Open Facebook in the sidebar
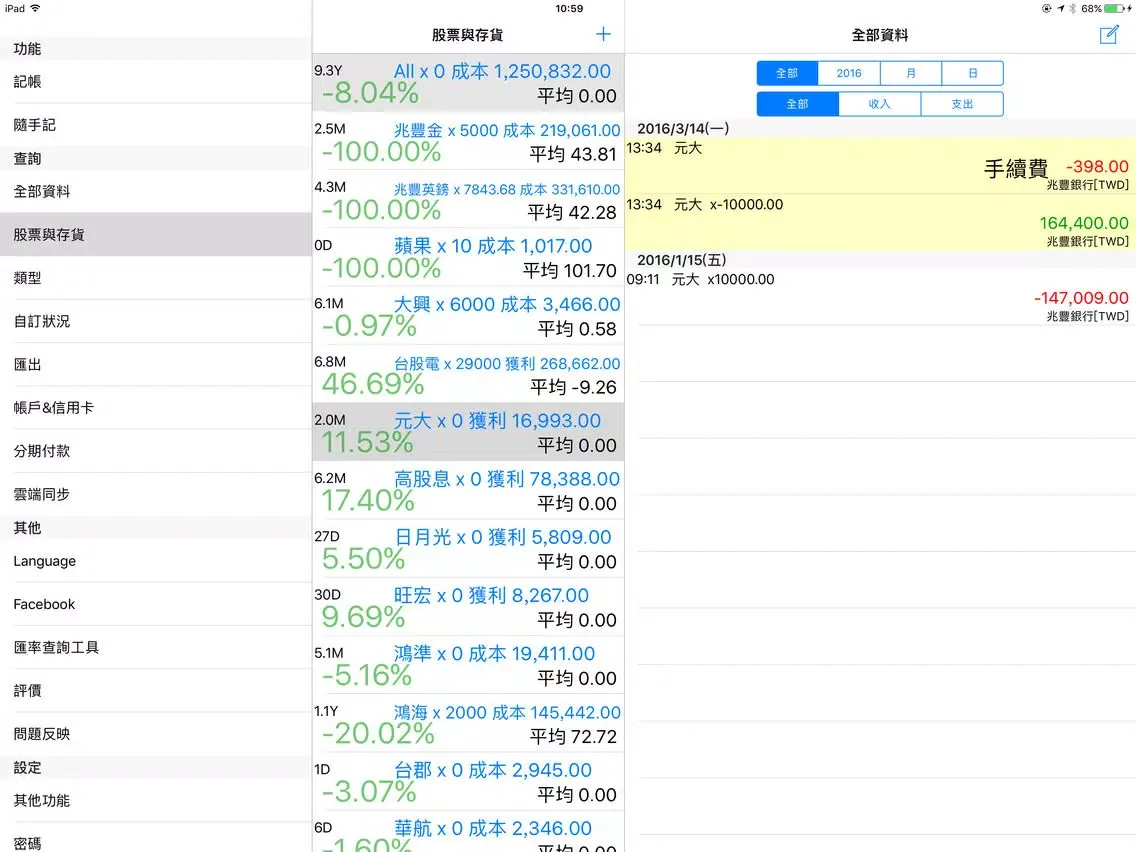 pos(156,604)
